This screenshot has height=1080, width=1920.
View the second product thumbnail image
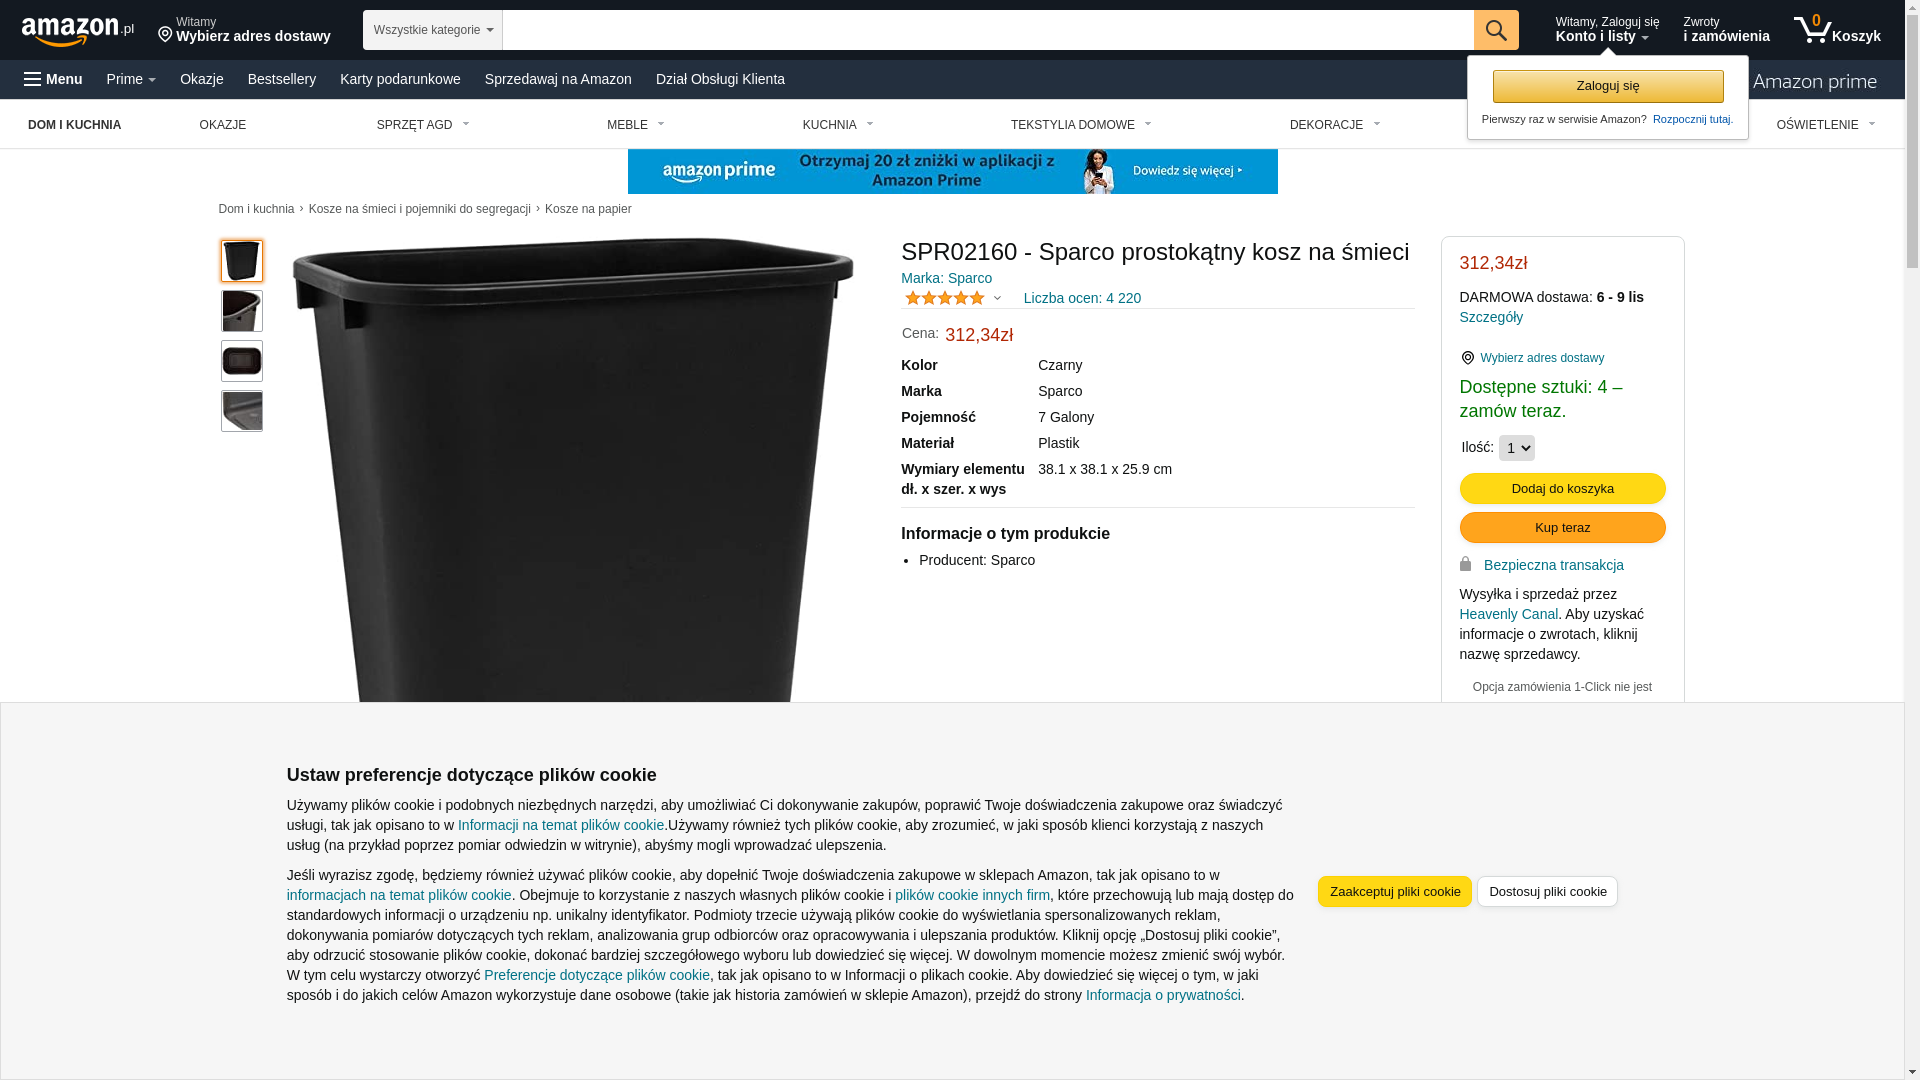(x=242, y=311)
